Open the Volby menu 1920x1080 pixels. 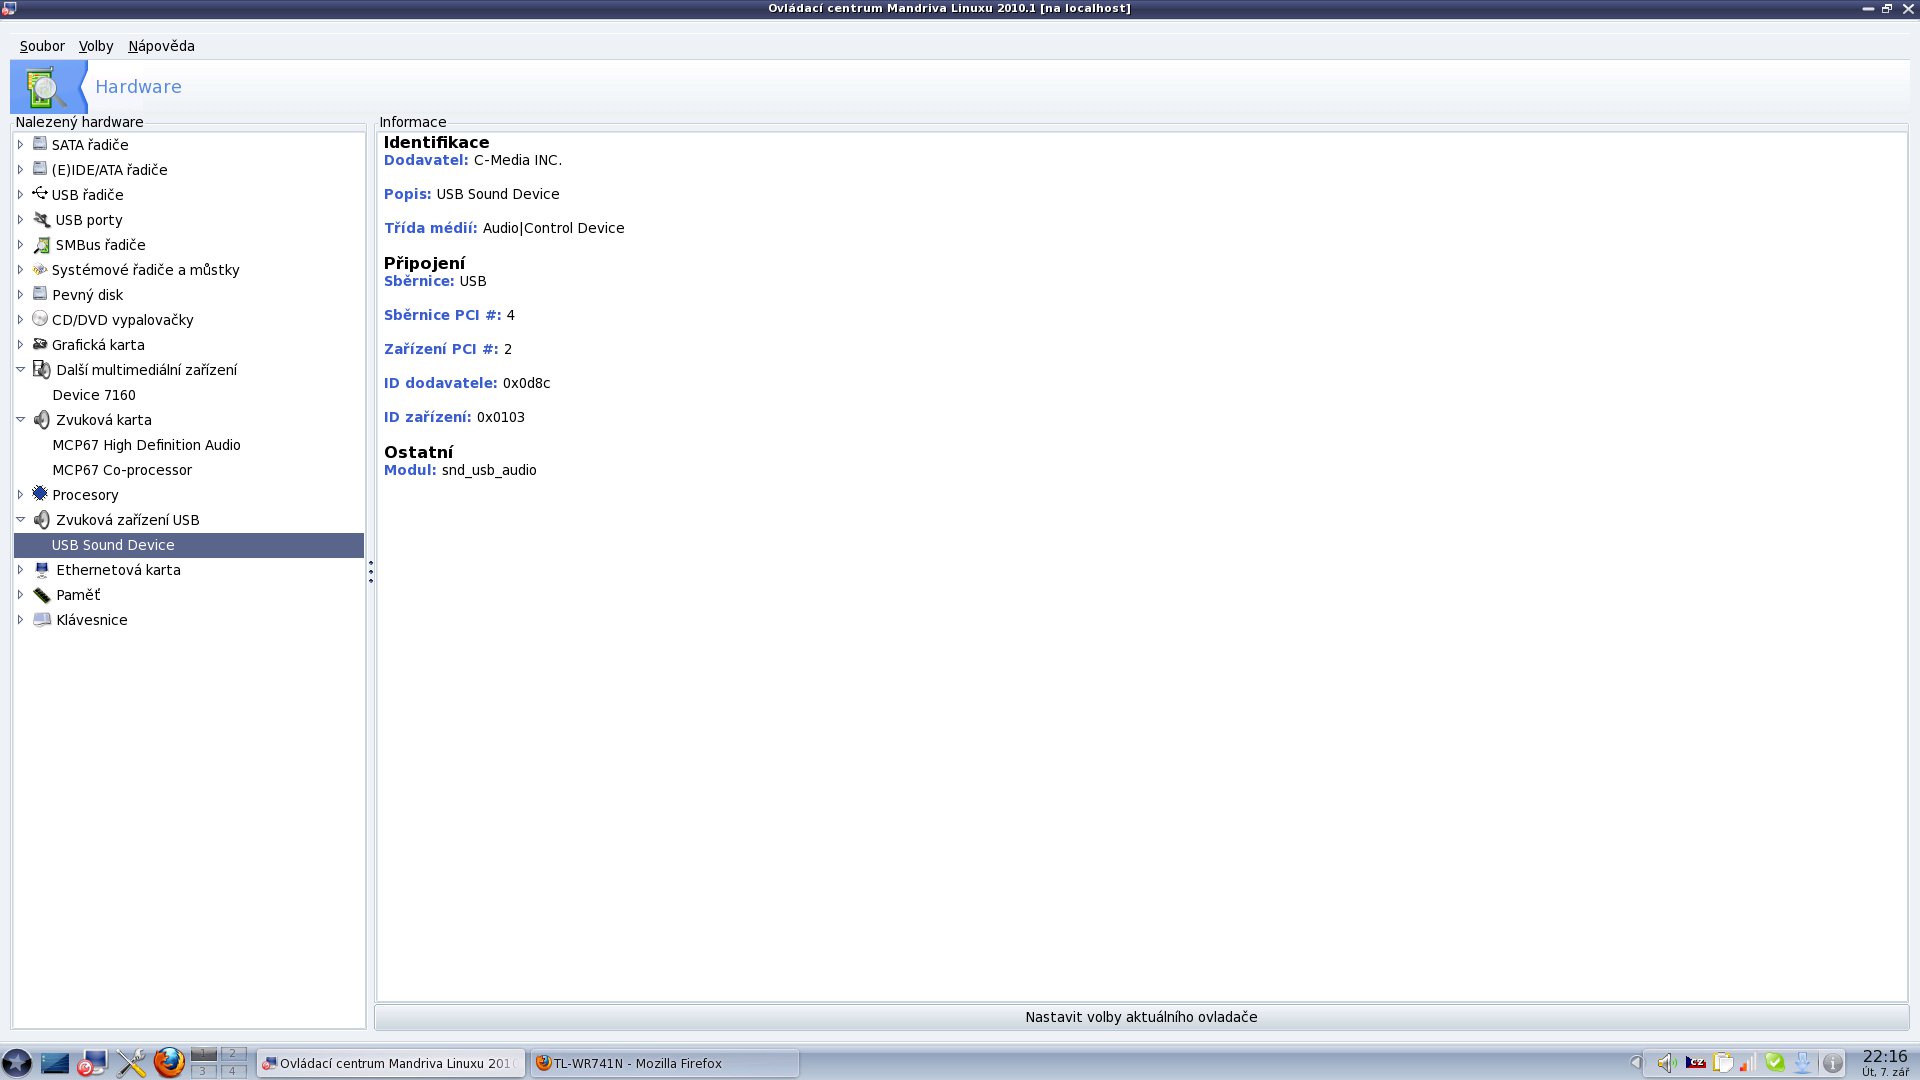click(x=96, y=46)
